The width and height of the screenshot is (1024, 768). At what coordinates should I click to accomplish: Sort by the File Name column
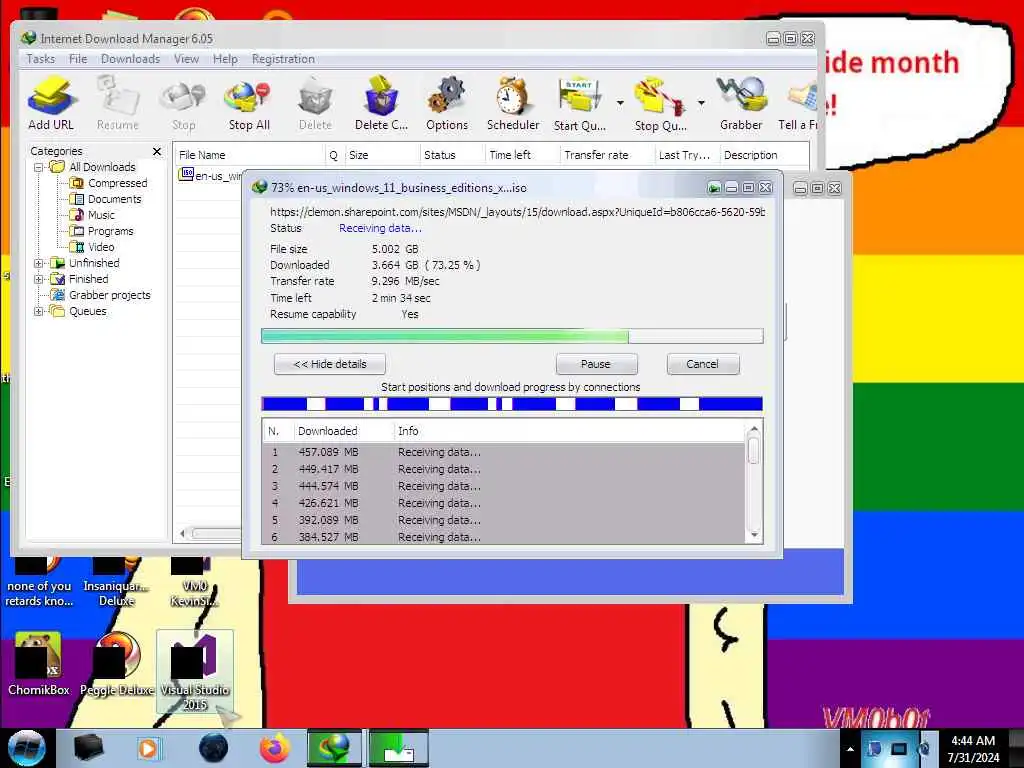click(x=249, y=155)
